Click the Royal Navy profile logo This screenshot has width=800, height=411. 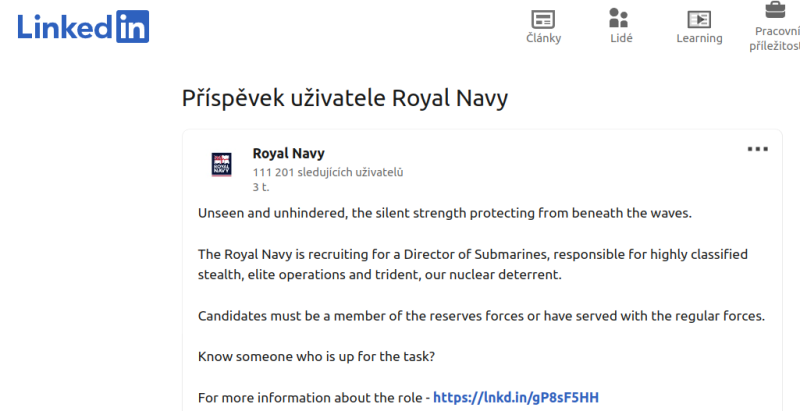pos(222,165)
